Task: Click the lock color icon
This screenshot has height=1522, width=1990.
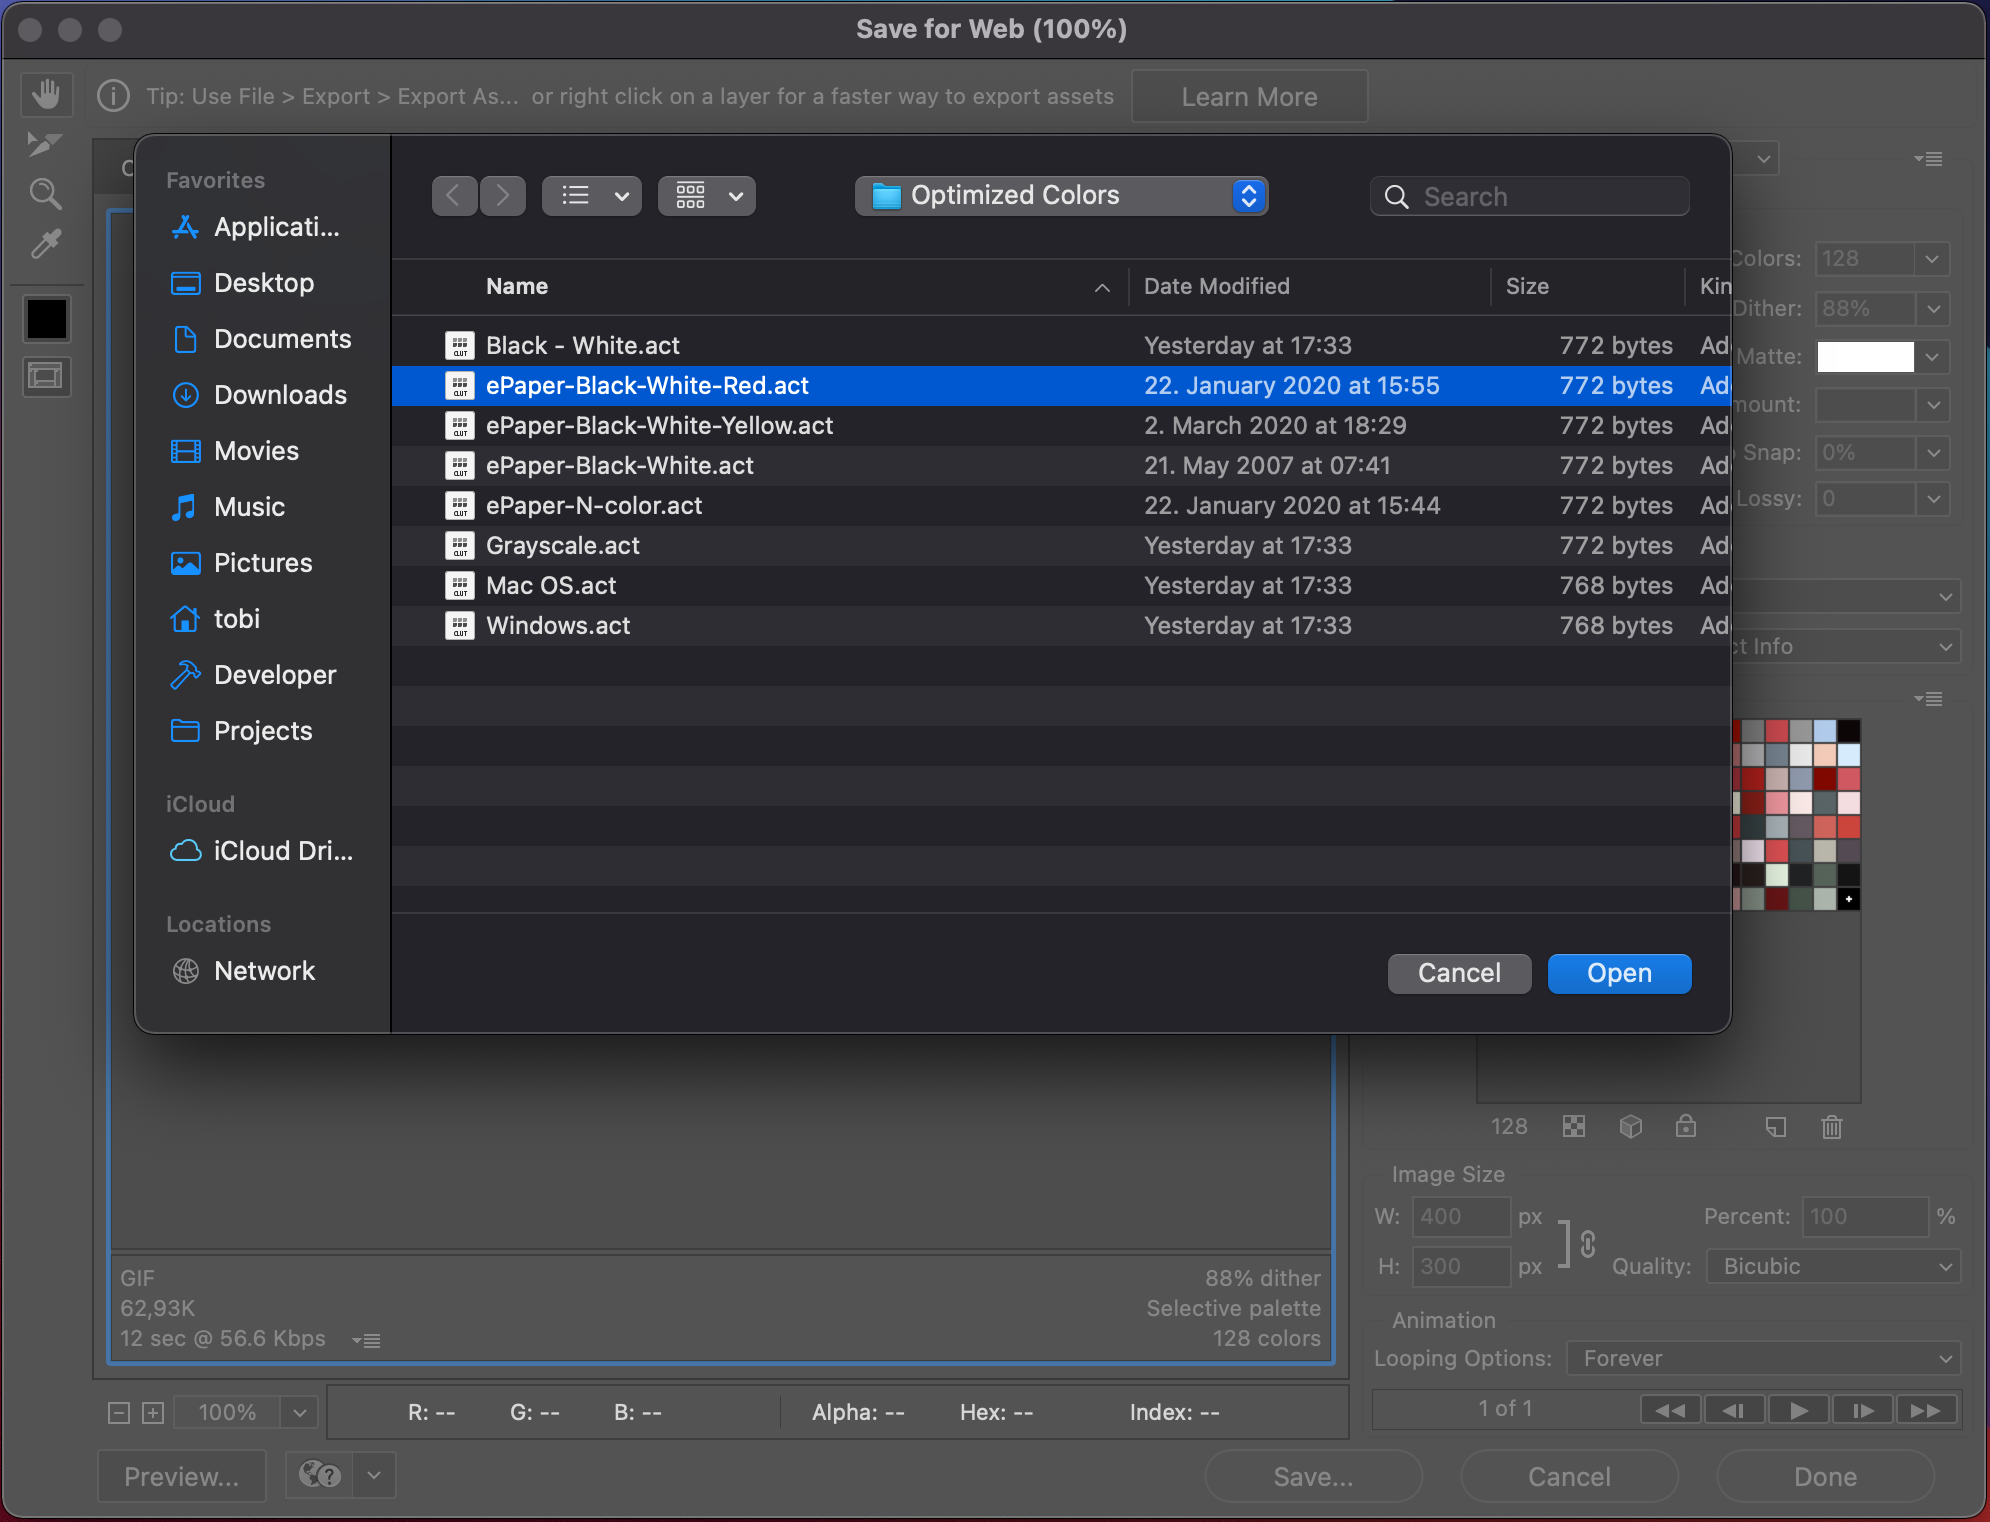Action: click(1686, 1127)
